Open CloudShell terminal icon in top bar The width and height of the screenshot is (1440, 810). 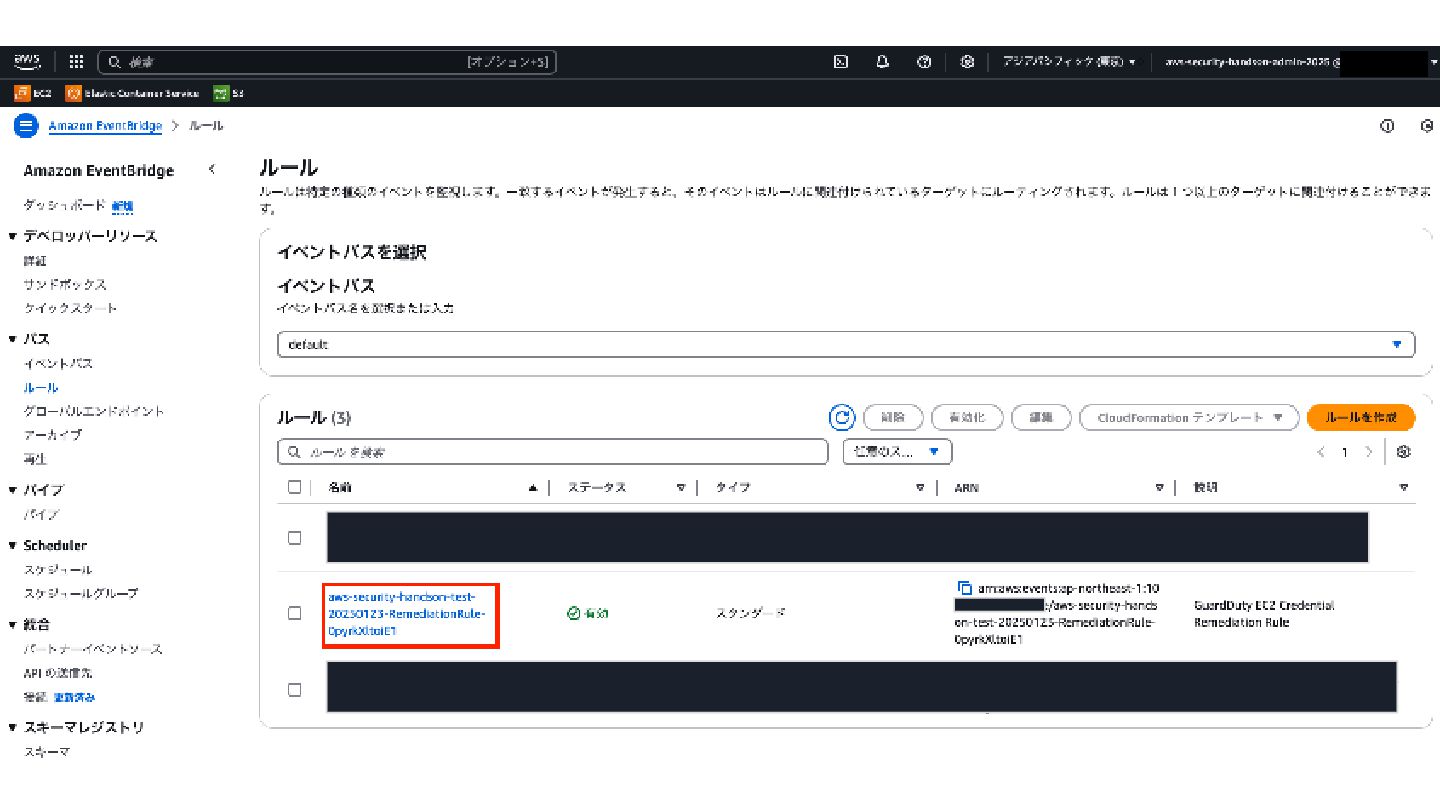coord(841,62)
